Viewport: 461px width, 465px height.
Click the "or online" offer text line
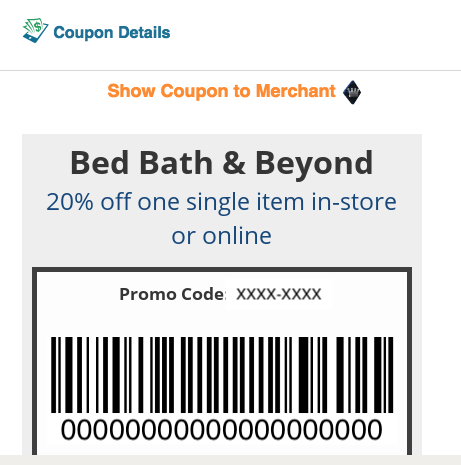[x=221, y=236]
